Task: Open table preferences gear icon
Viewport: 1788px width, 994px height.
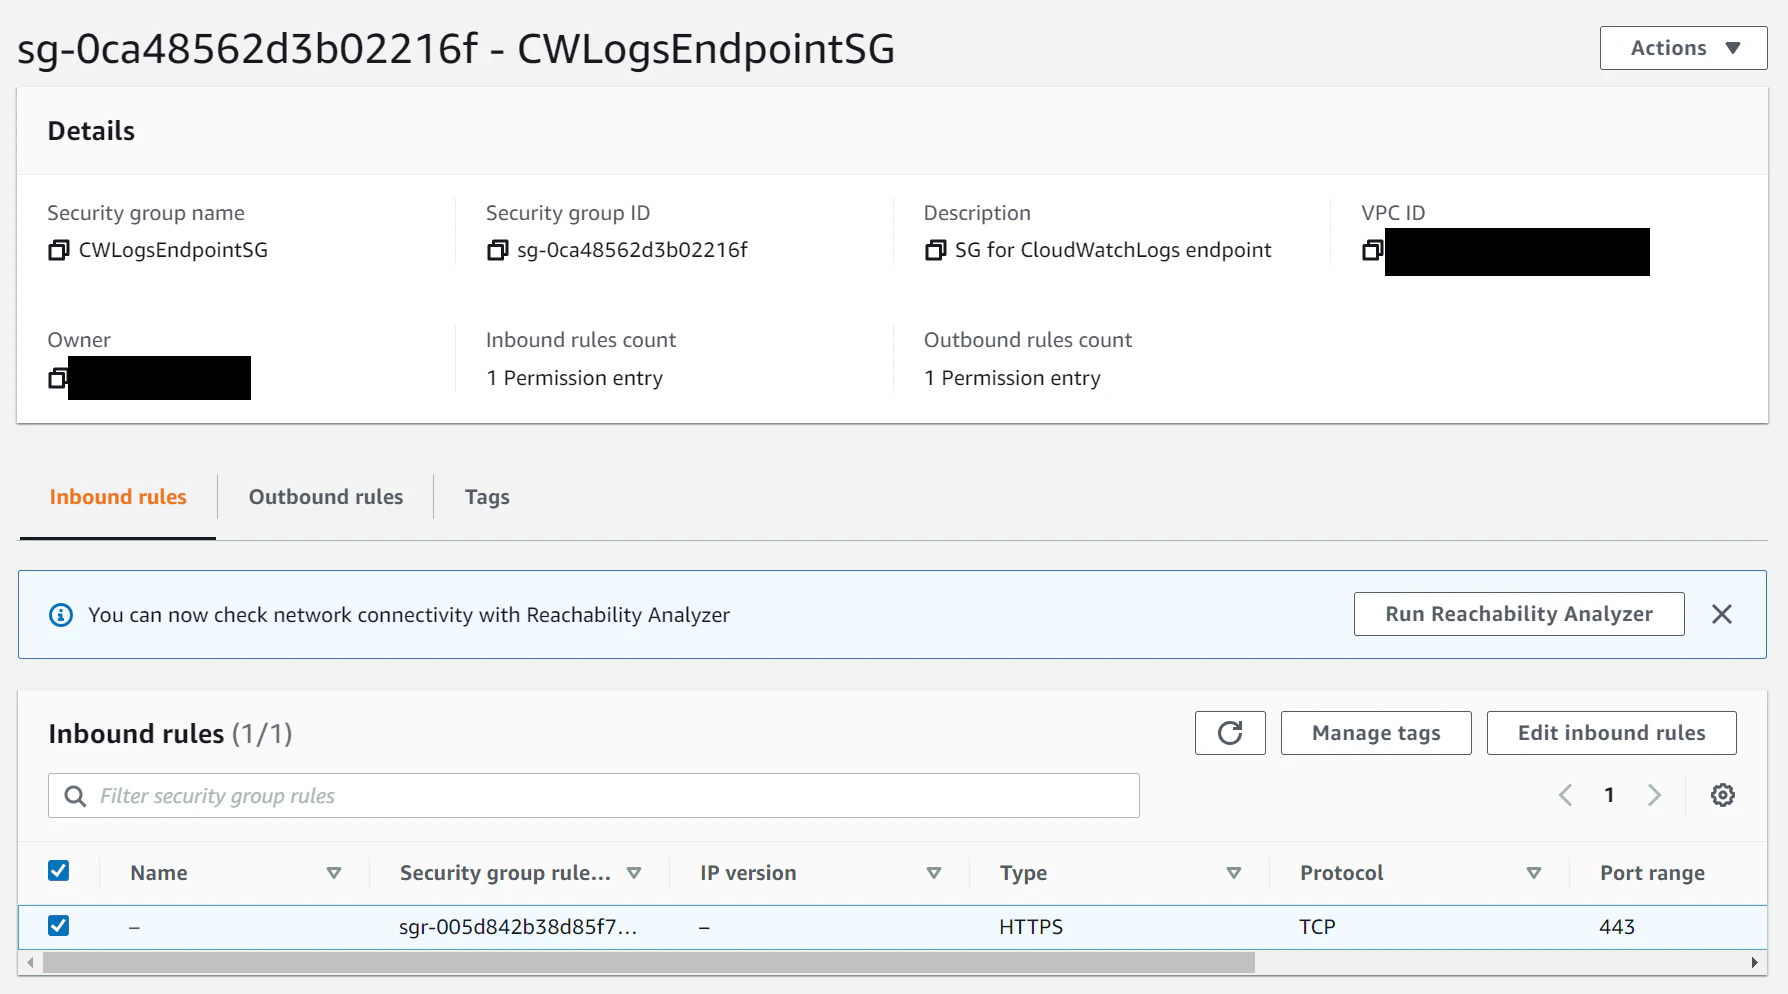Action: coord(1722,795)
